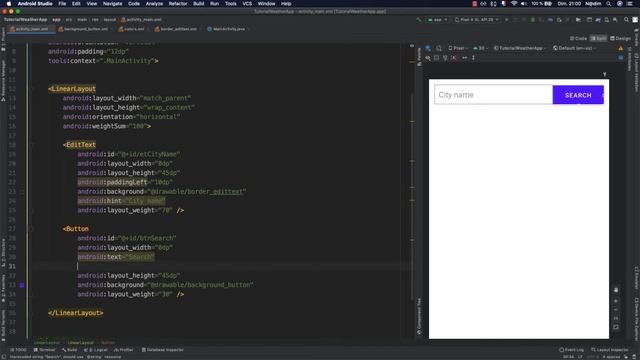Open the app run configuration dropdown
The image size is (640, 360).
tap(437, 20)
